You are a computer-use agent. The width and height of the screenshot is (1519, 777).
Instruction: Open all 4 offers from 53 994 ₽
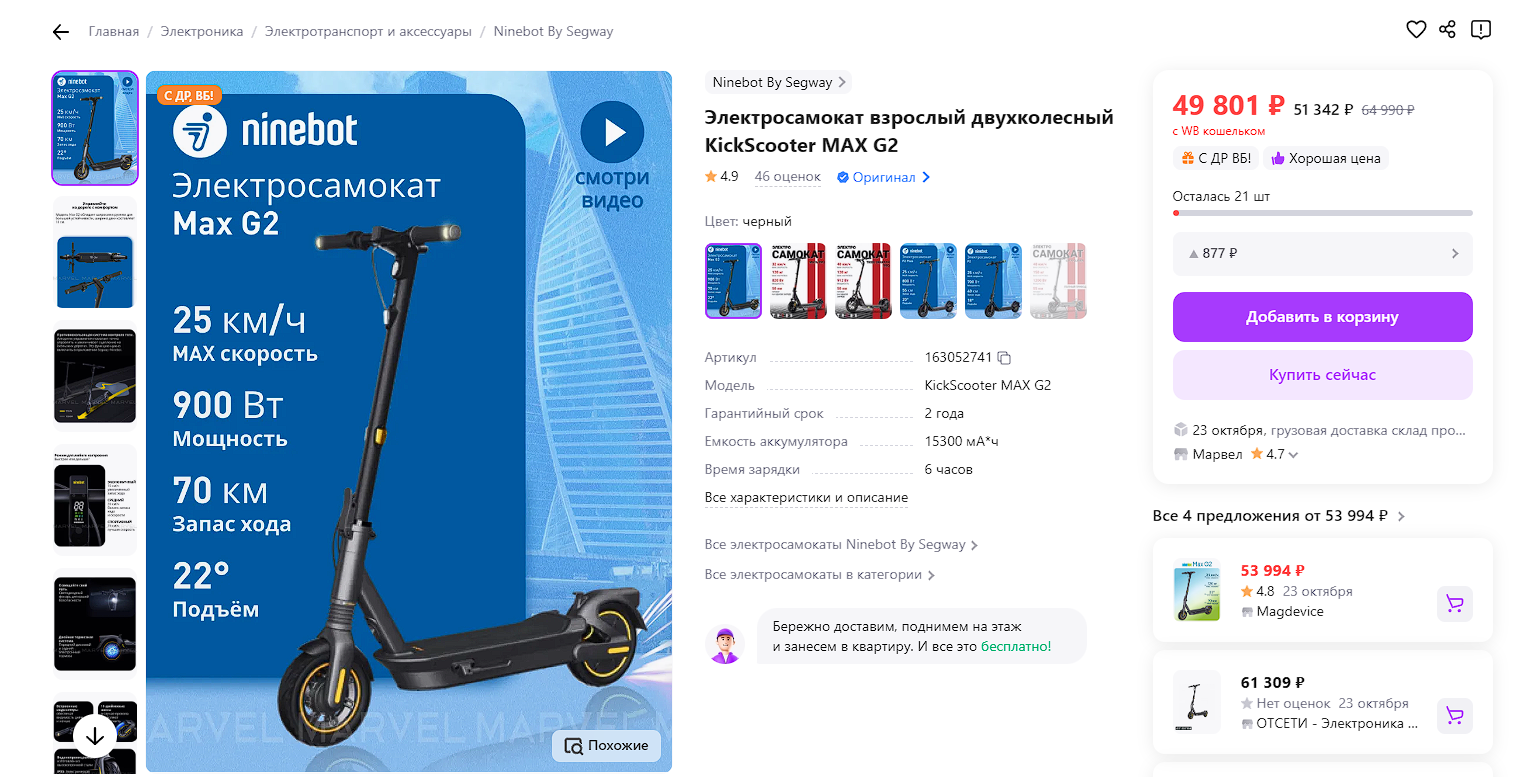[x=1278, y=516]
